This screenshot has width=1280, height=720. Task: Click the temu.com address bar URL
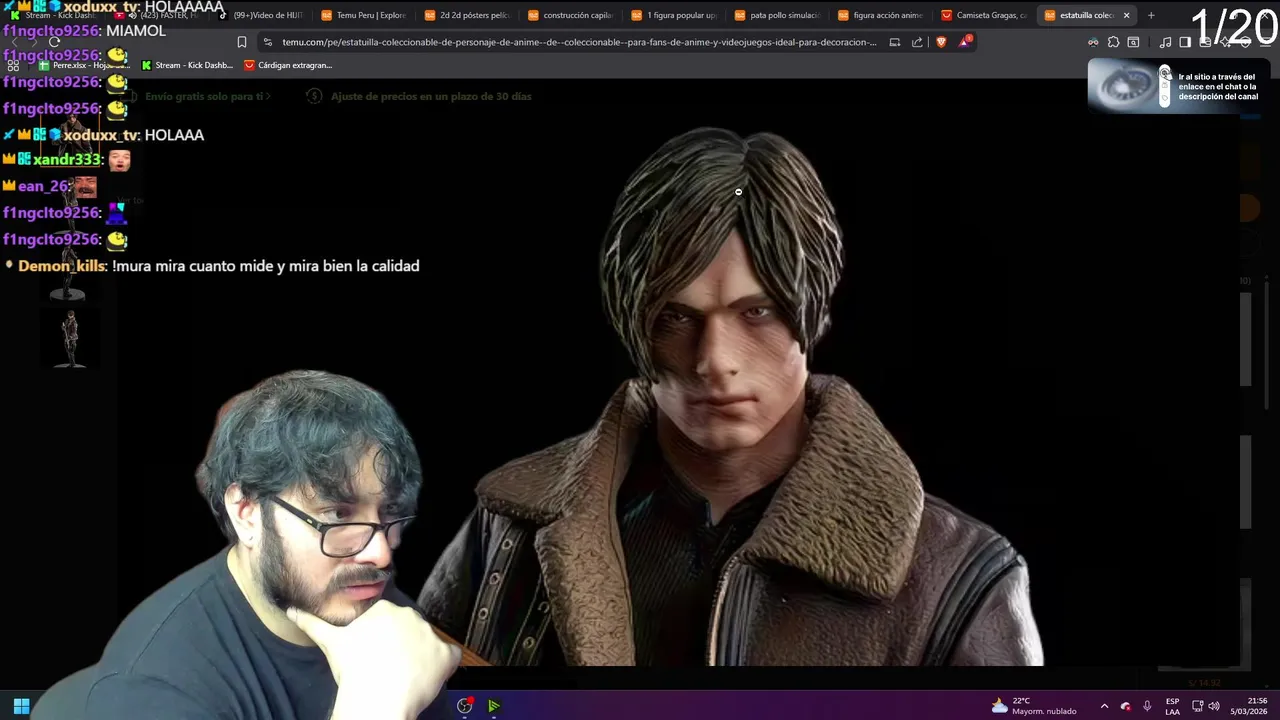579,42
